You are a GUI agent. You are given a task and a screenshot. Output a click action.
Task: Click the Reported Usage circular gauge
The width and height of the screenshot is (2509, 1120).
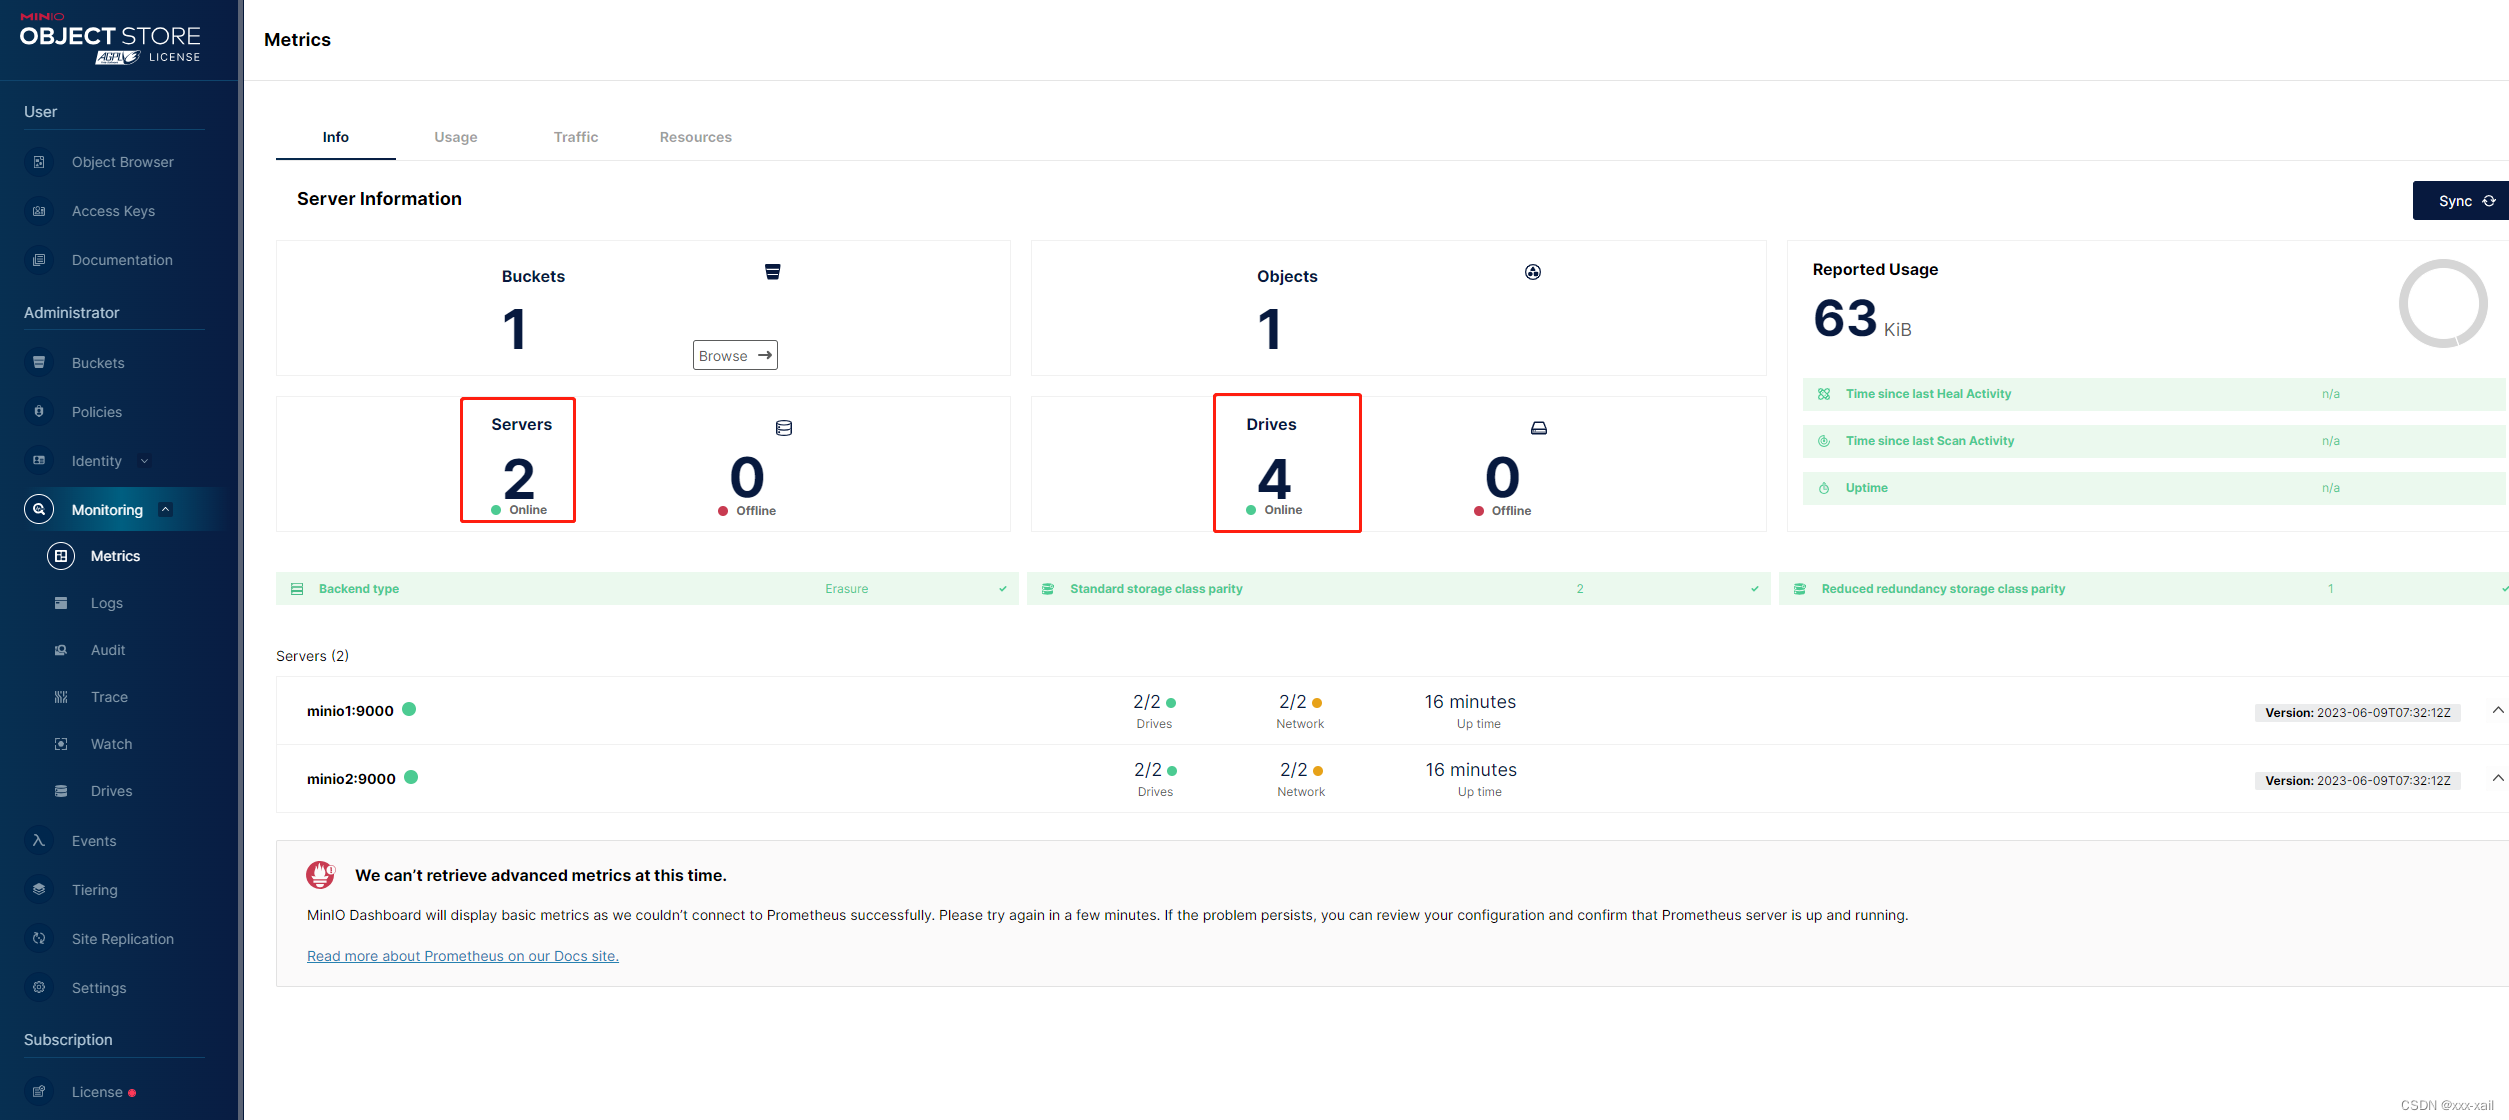coord(2442,304)
